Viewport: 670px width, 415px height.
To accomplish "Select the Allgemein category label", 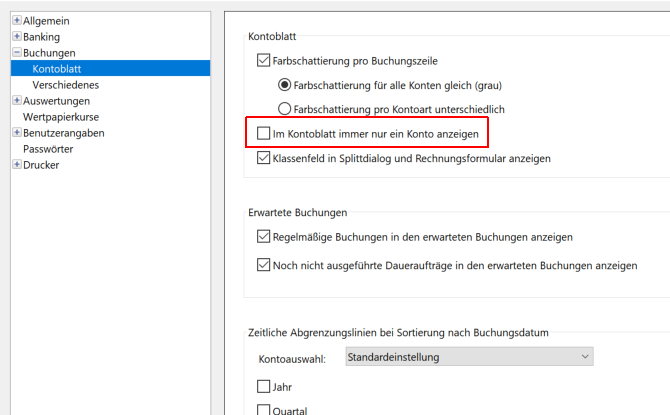I will tap(46, 21).
